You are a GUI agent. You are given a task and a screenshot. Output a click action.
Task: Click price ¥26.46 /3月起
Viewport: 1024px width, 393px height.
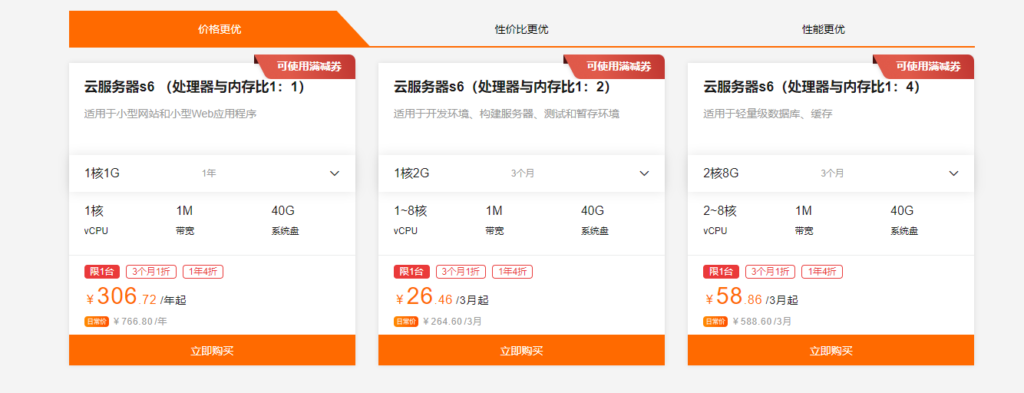coord(441,298)
